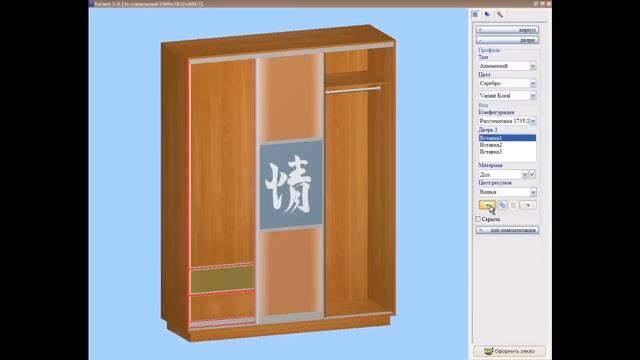Open the 'Конфигурация' dropdown
This screenshot has height=360, width=640.
point(533,121)
